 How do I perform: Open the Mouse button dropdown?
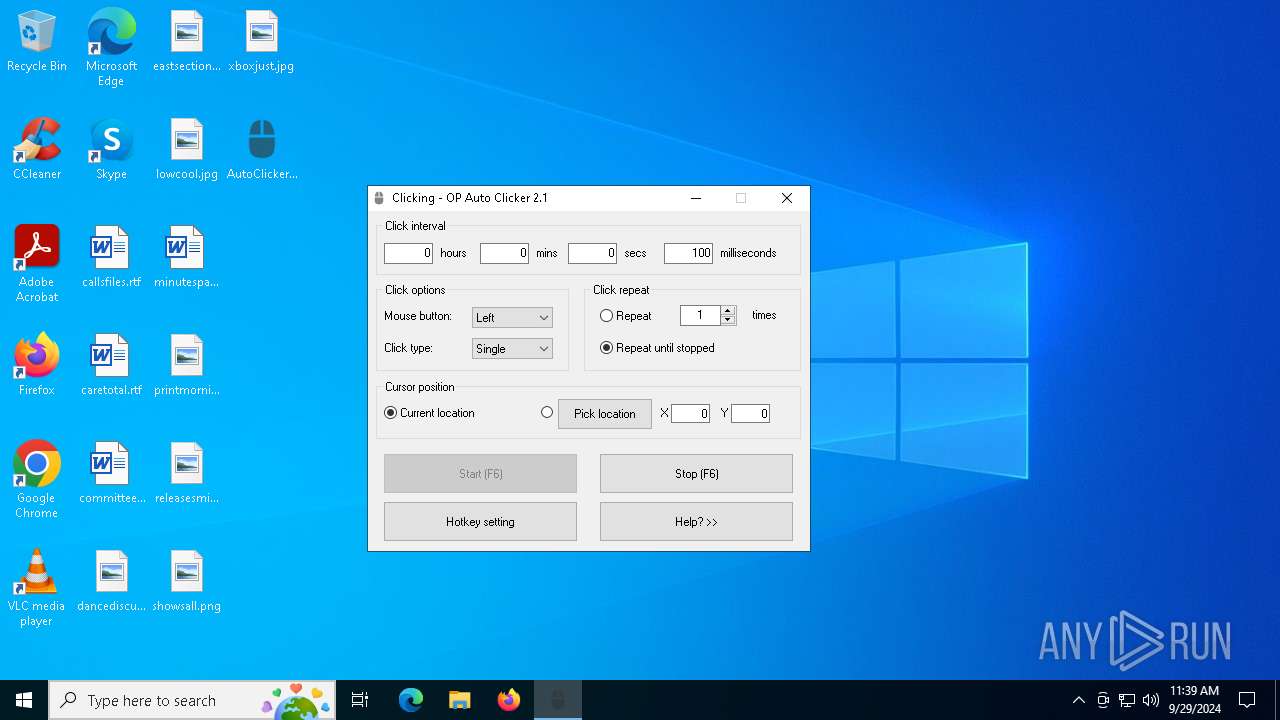click(512, 317)
